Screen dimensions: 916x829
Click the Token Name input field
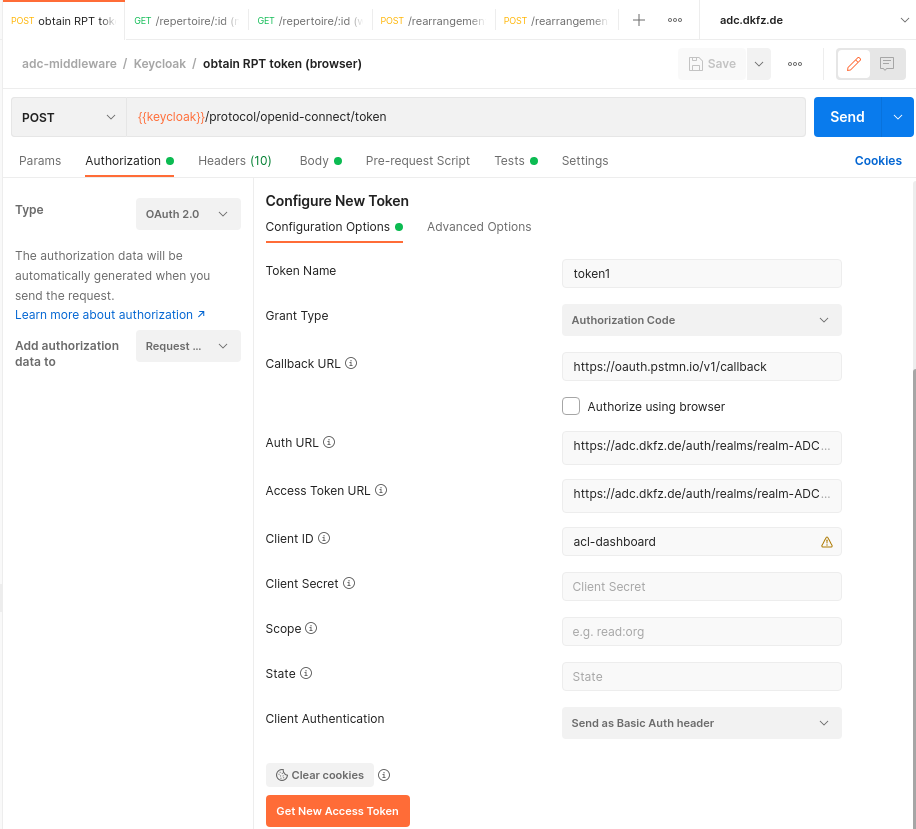[x=701, y=273]
